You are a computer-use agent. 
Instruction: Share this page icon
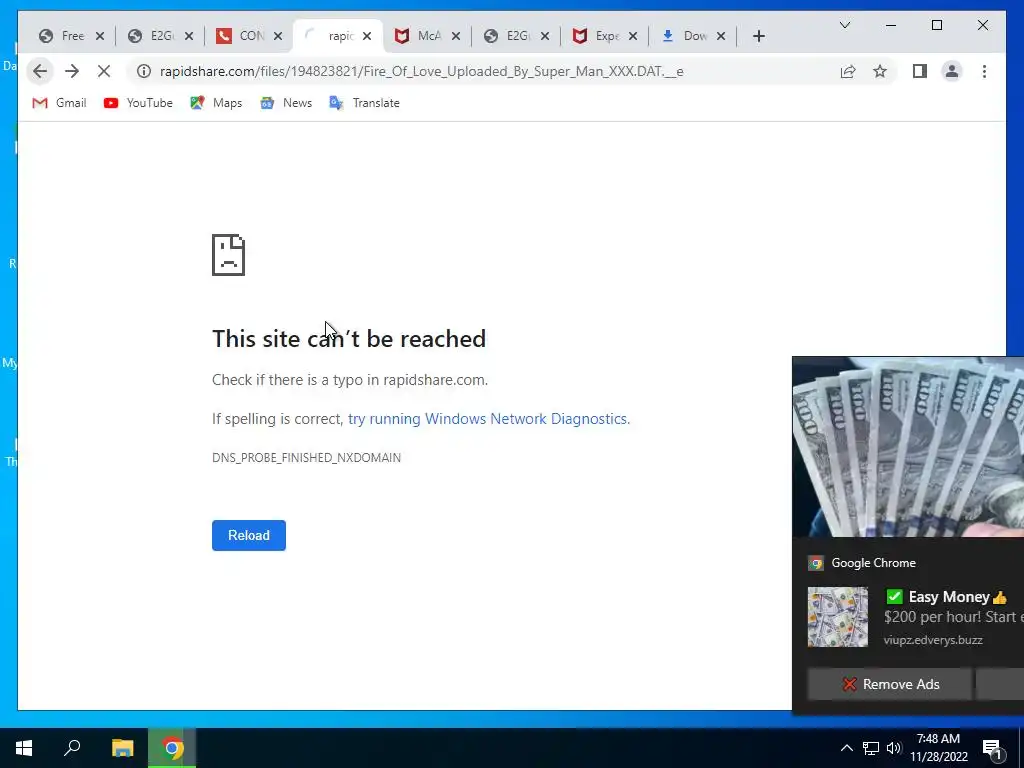(848, 71)
